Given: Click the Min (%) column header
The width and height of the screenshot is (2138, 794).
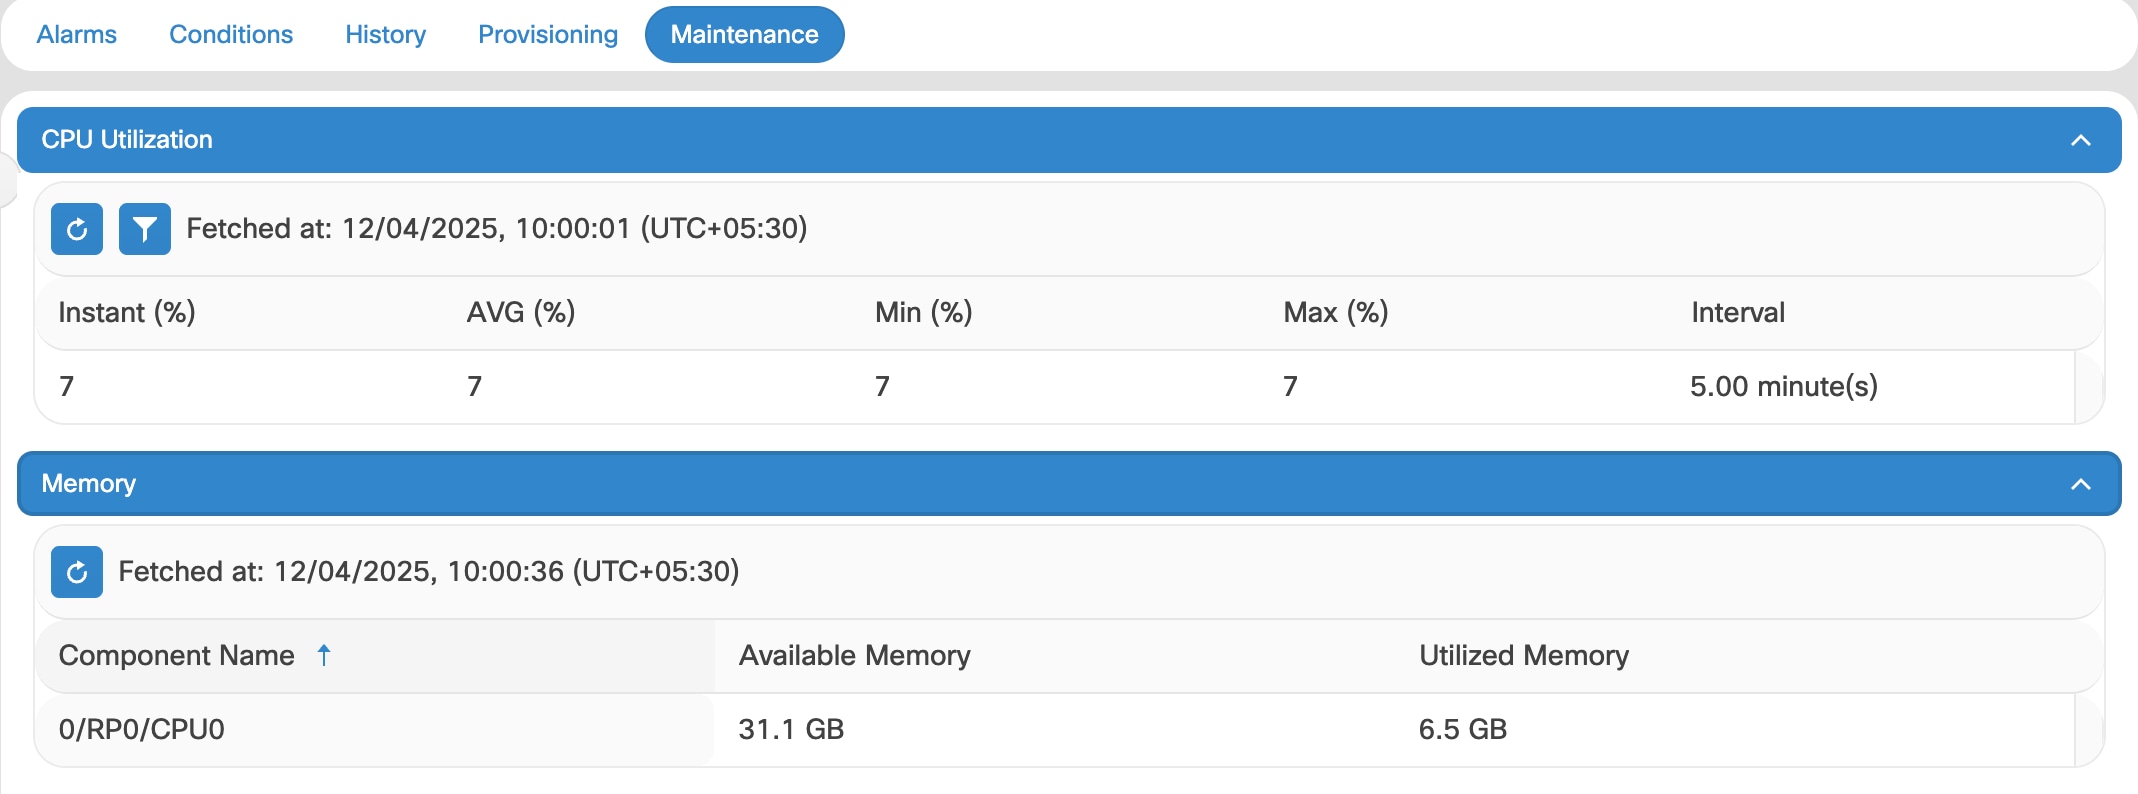Looking at the screenshot, I should 923,313.
